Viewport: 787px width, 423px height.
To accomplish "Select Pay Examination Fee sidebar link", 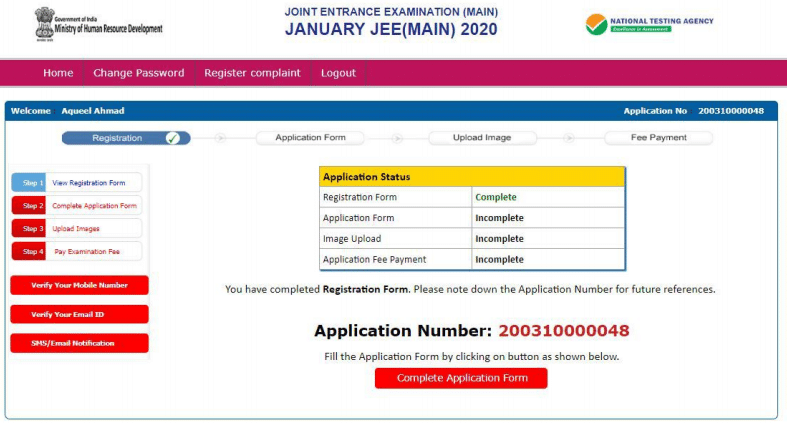I will 85,251.
